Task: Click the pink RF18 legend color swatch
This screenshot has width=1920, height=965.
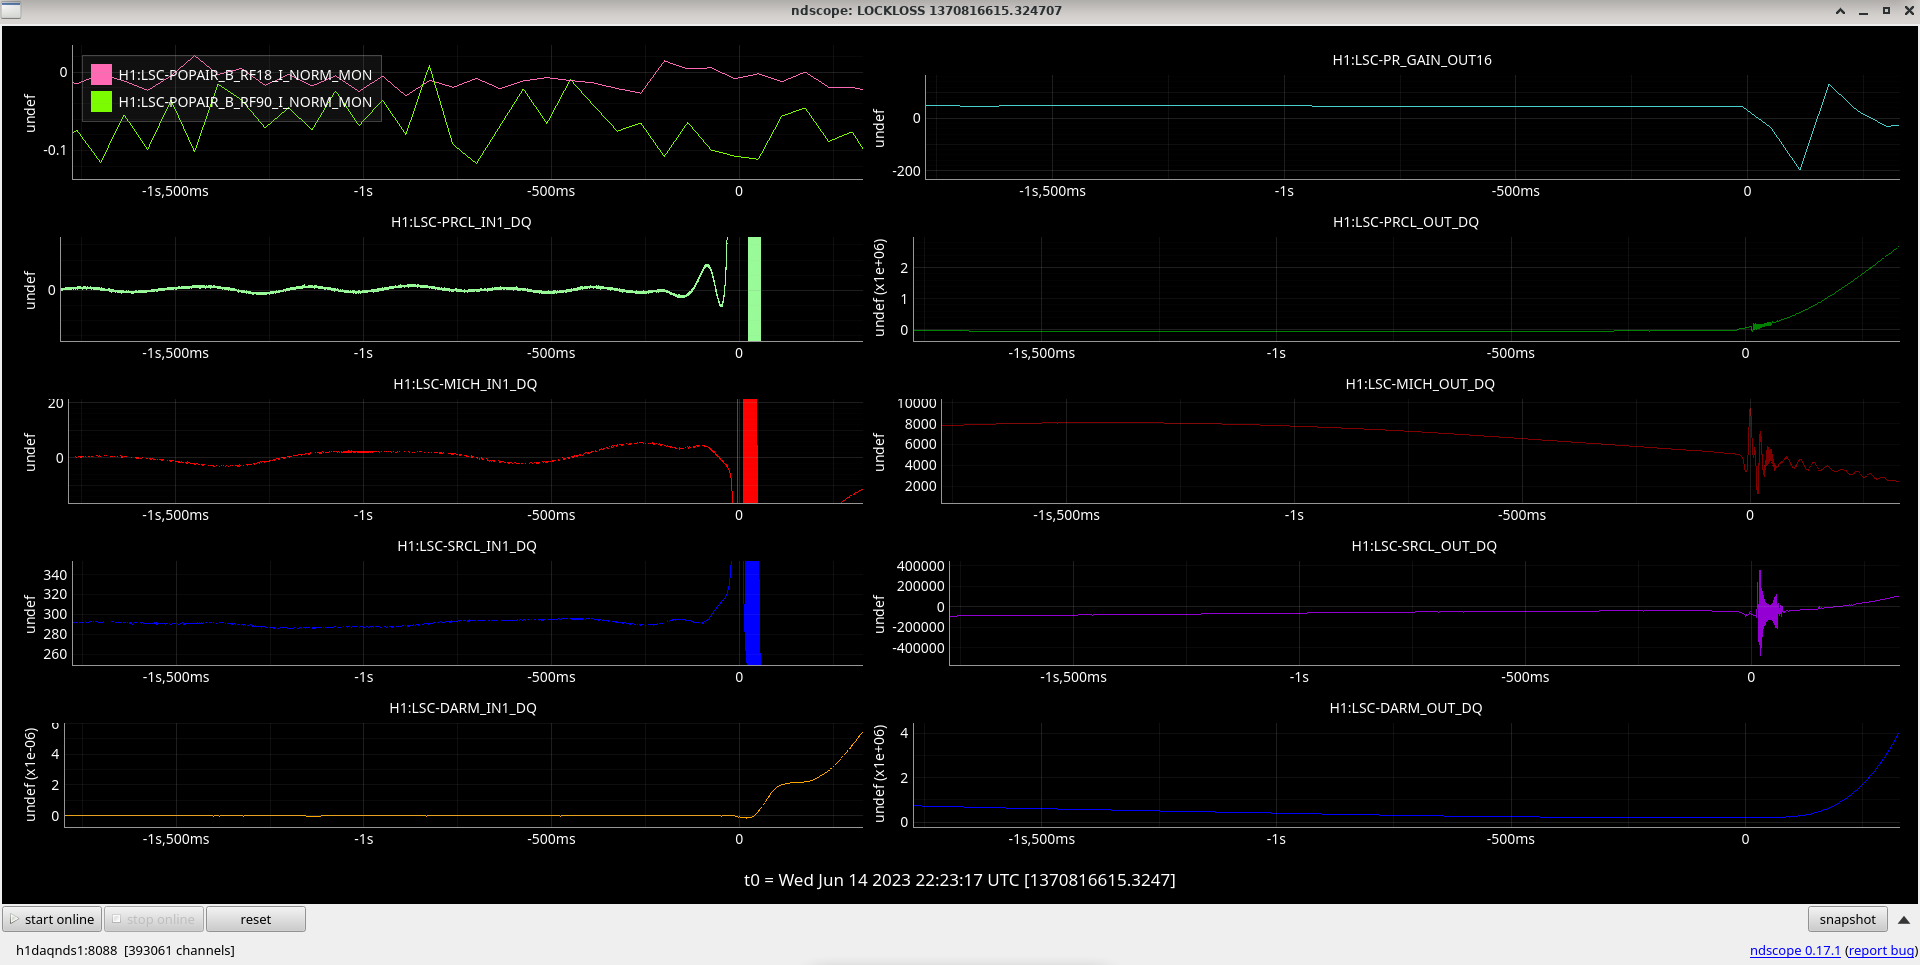Action: (x=101, y=74)
